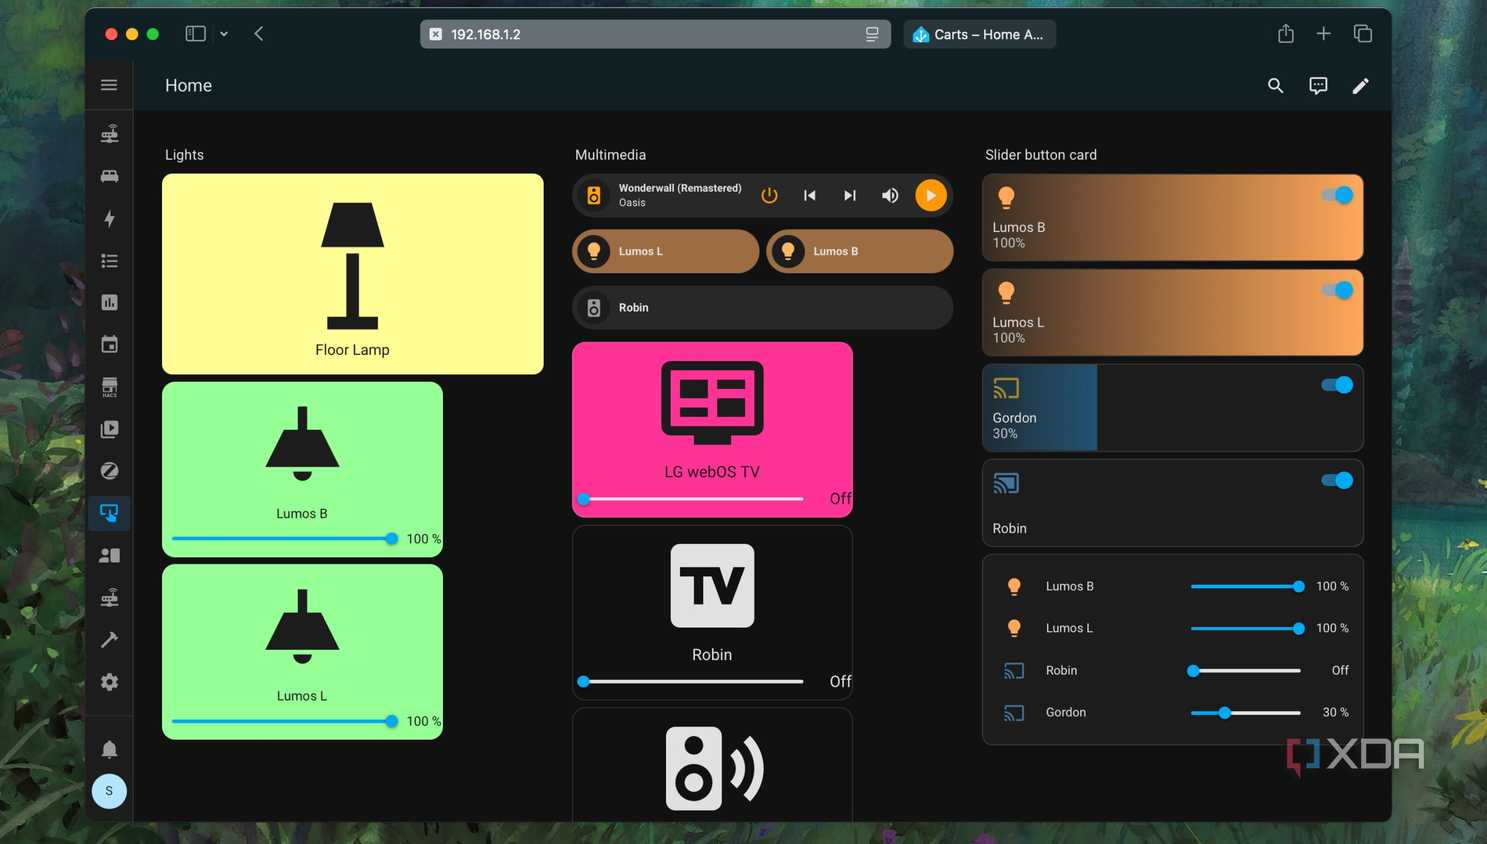This screenshot has width=1487, height=844.
Task: Open the Calendar sidebar icon
Action: [109, 344]
